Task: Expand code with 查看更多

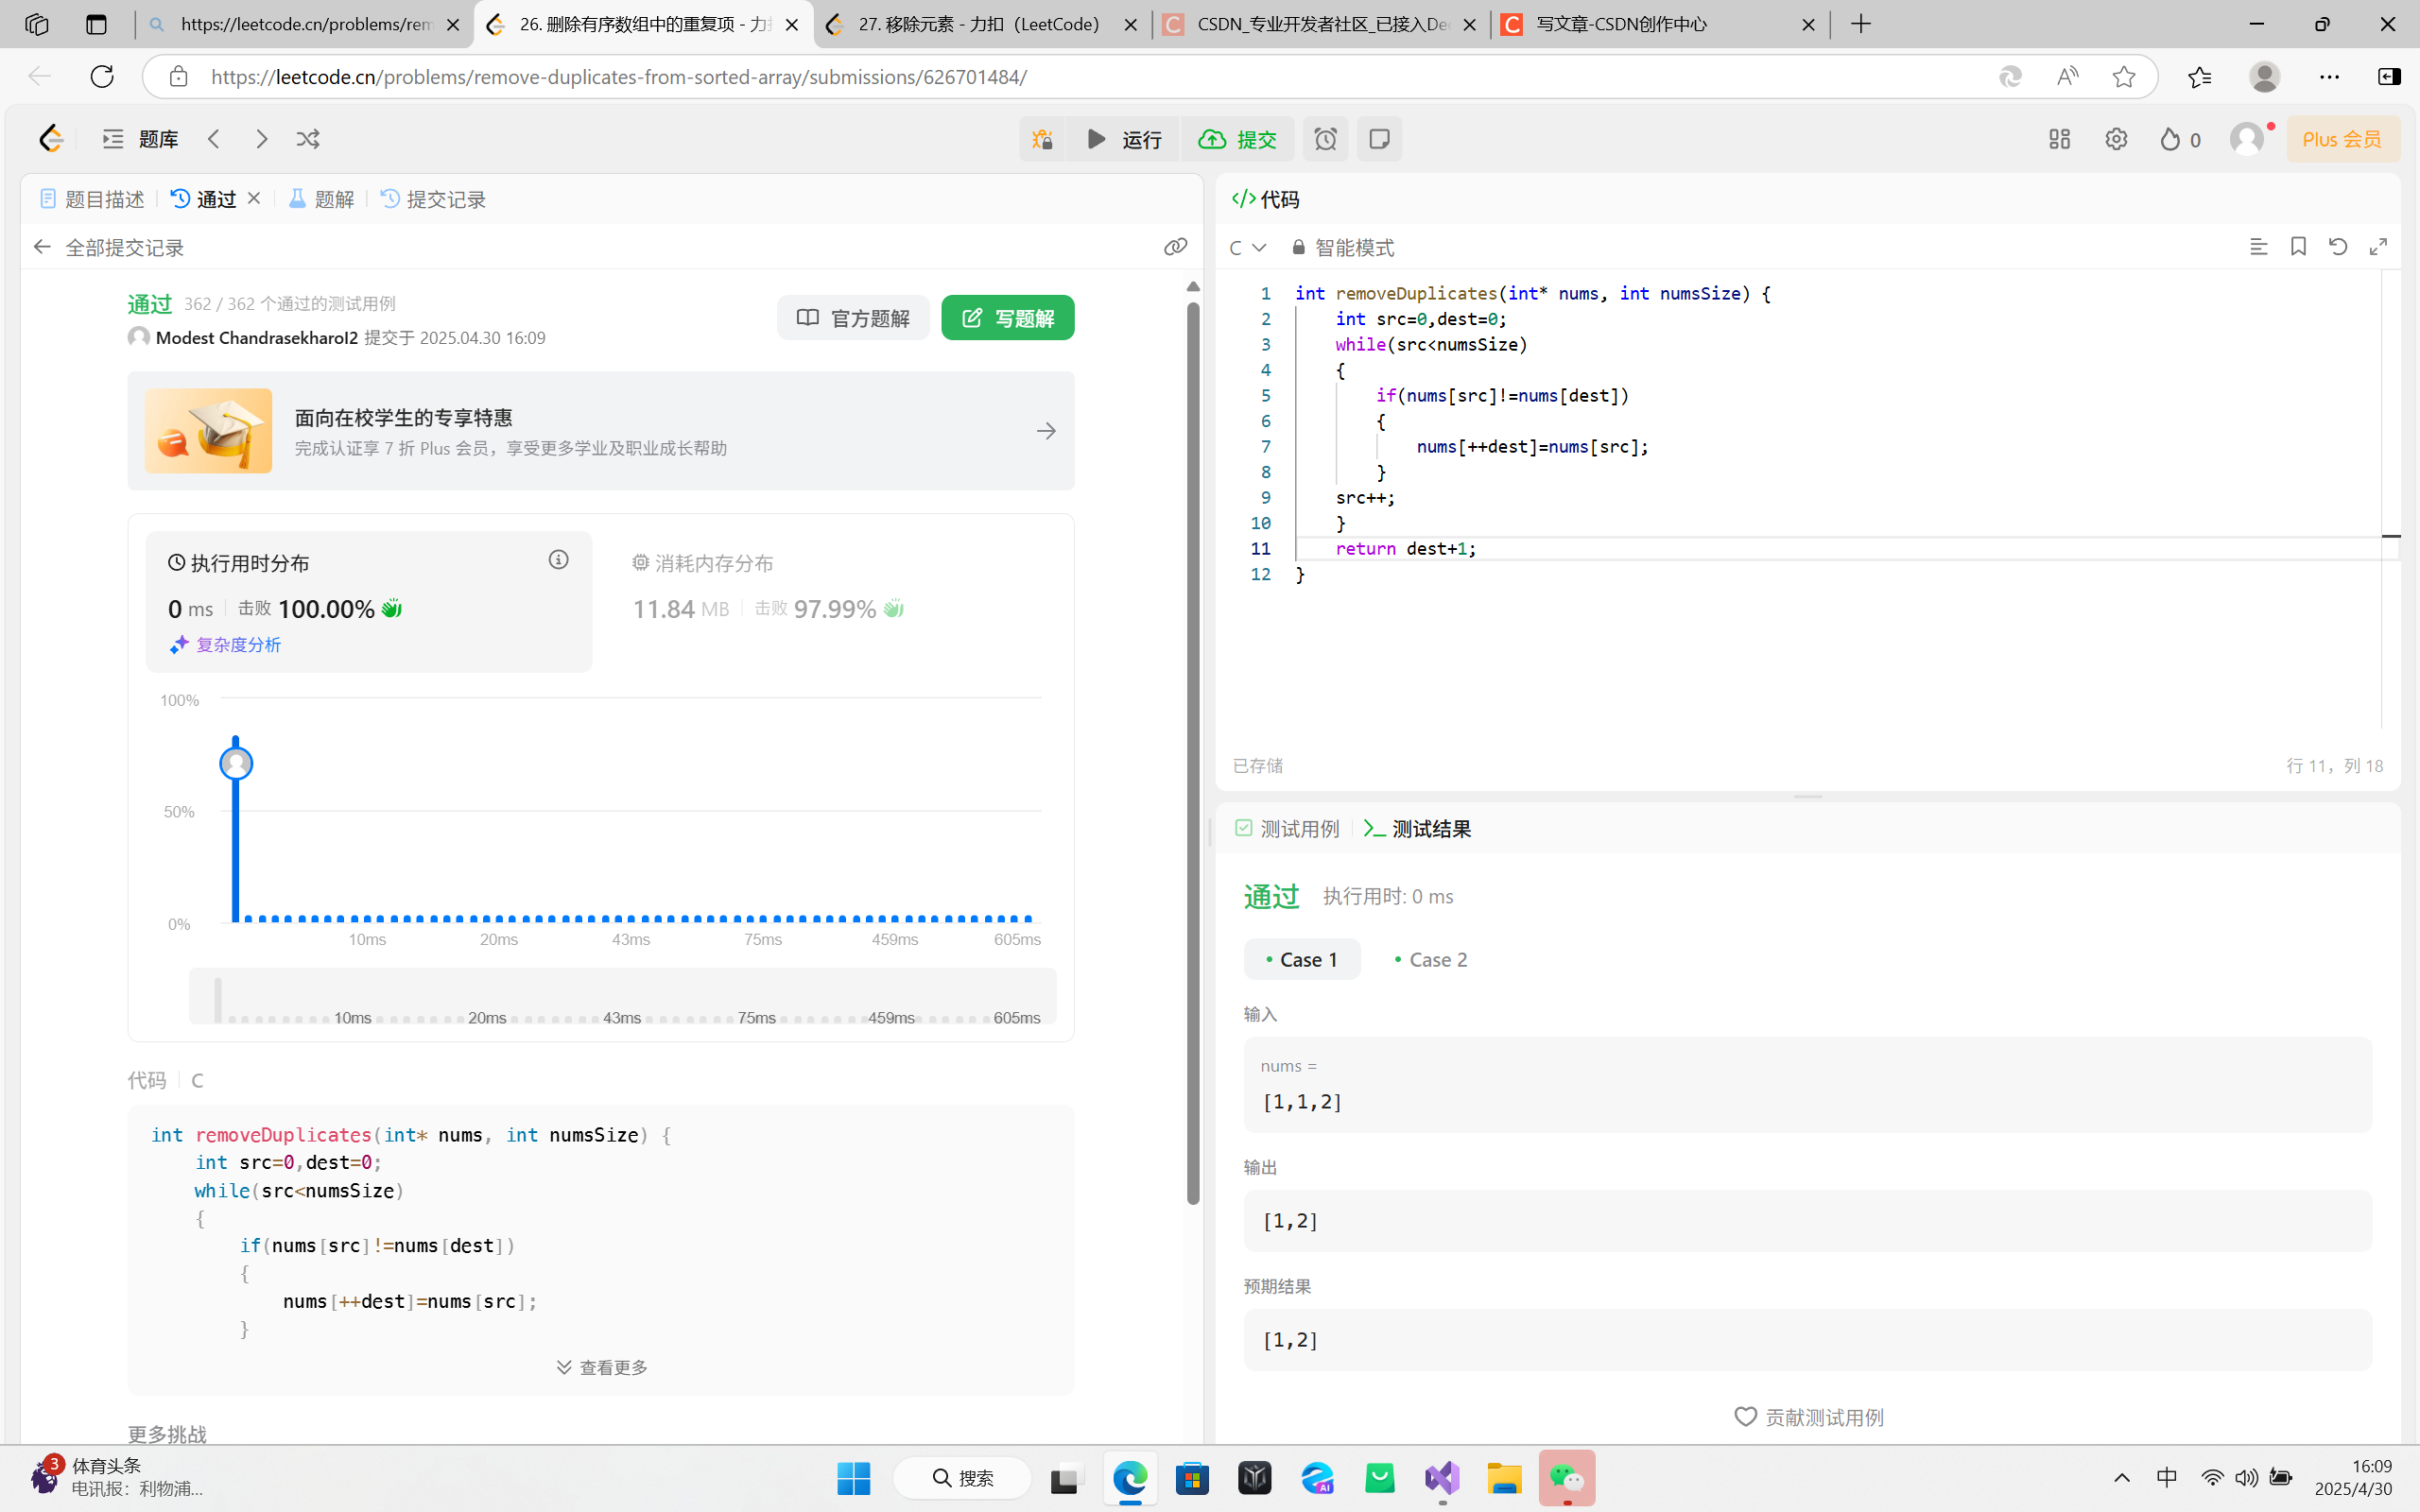Action: pyautogui.click(x=602, y=1367)
